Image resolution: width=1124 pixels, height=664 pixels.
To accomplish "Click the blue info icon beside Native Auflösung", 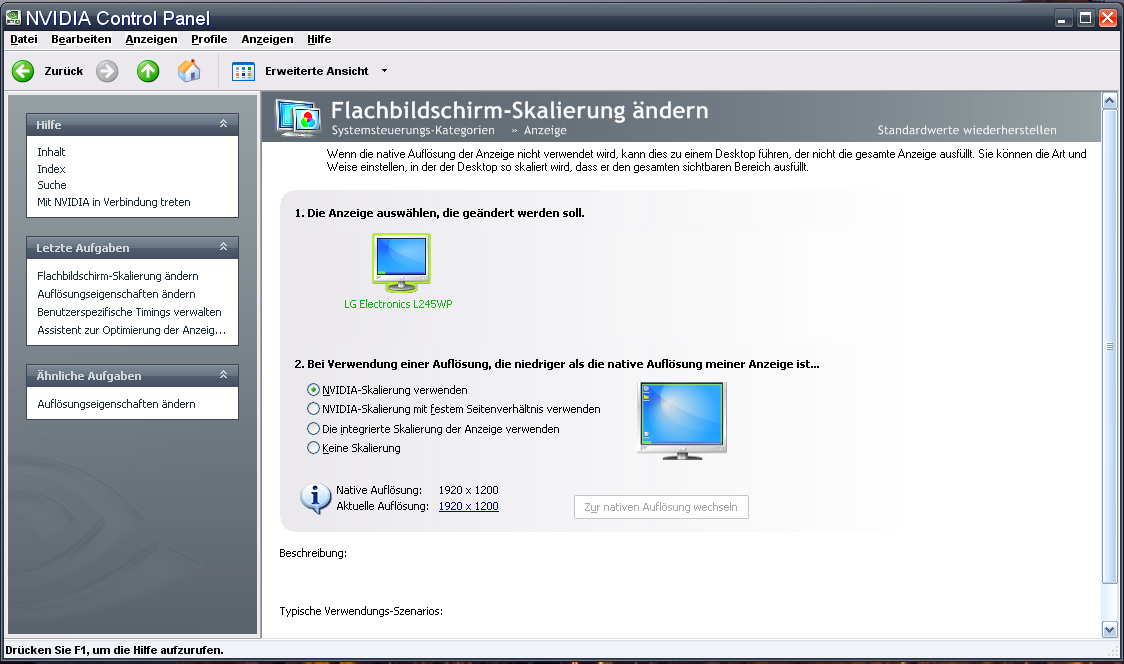I will coord(316,498).
